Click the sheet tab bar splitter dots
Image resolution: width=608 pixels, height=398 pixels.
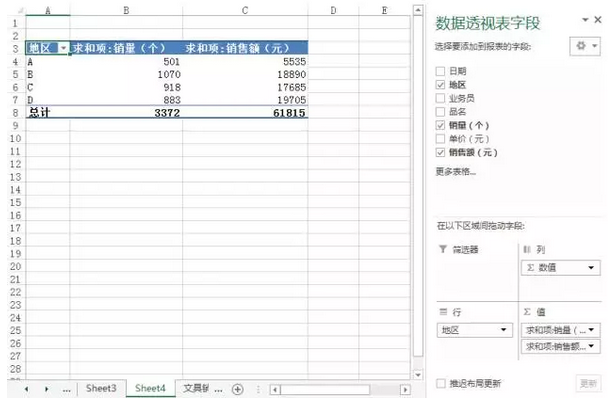[x=258, y=389]
